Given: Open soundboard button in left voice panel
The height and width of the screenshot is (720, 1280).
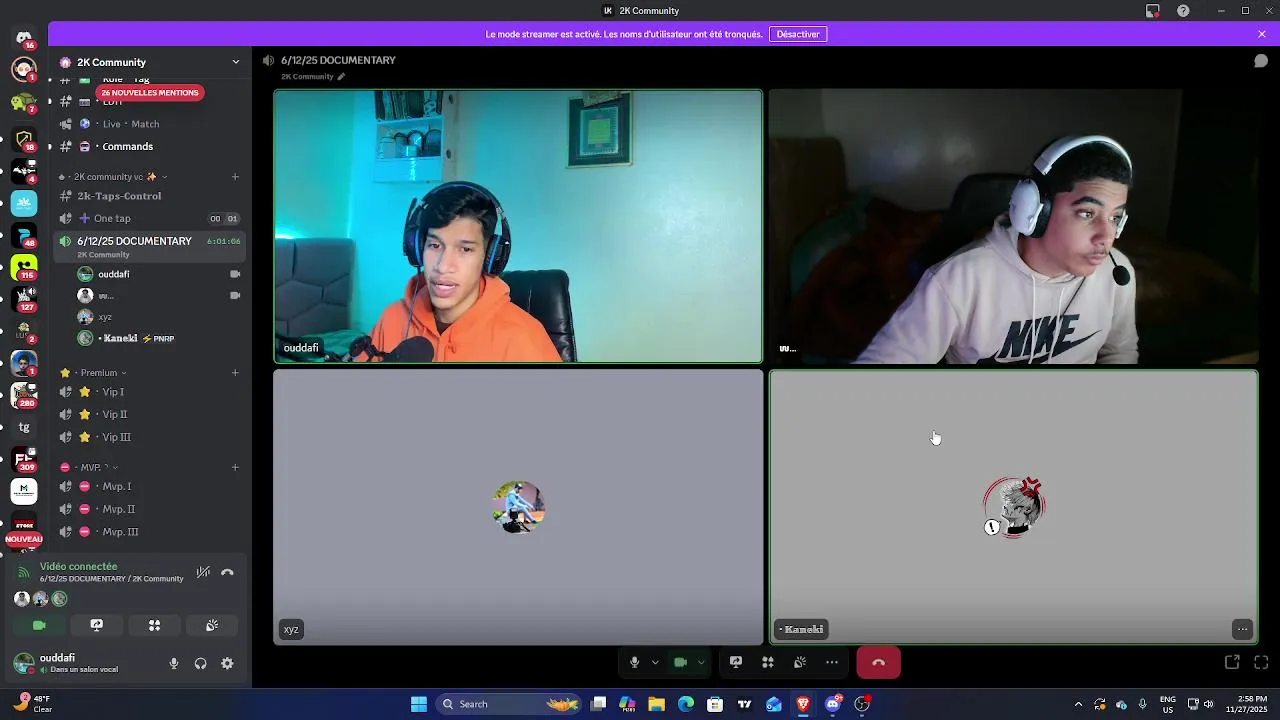Looking at the screenshot, I should coord(212,625).
